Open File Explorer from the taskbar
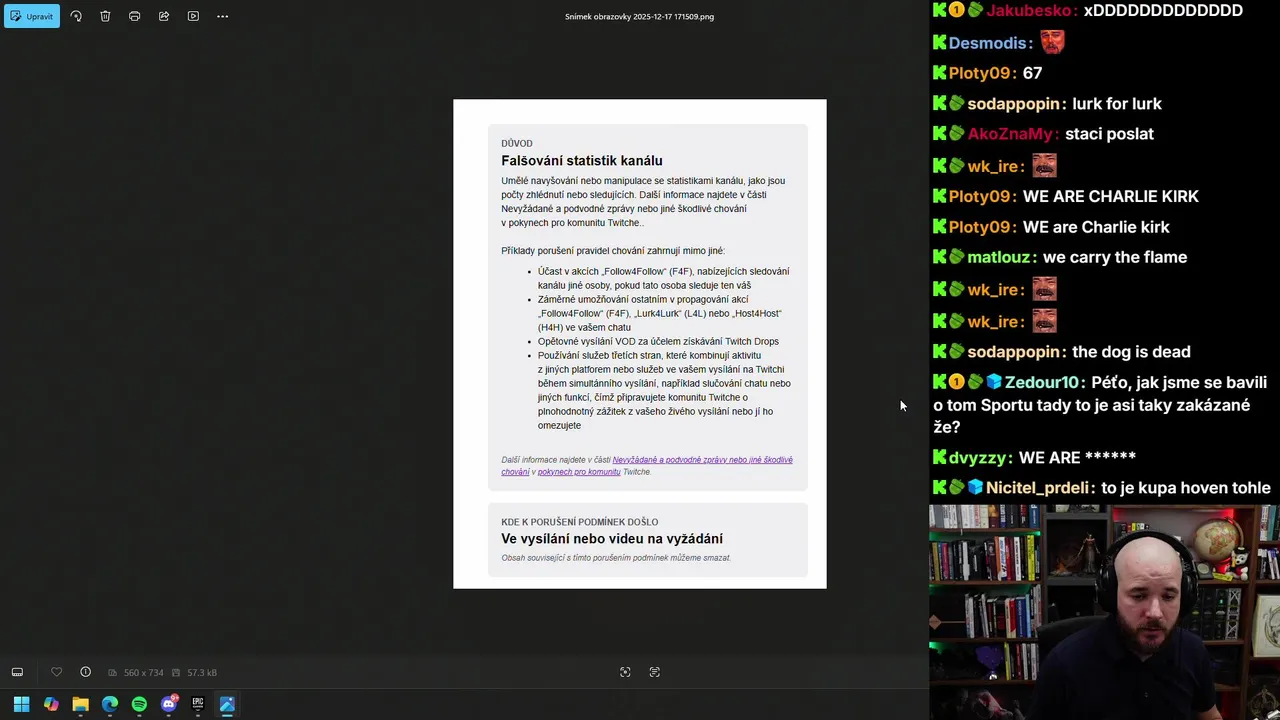This screenshot has height=720, width=1280. (x=80, y=704)
